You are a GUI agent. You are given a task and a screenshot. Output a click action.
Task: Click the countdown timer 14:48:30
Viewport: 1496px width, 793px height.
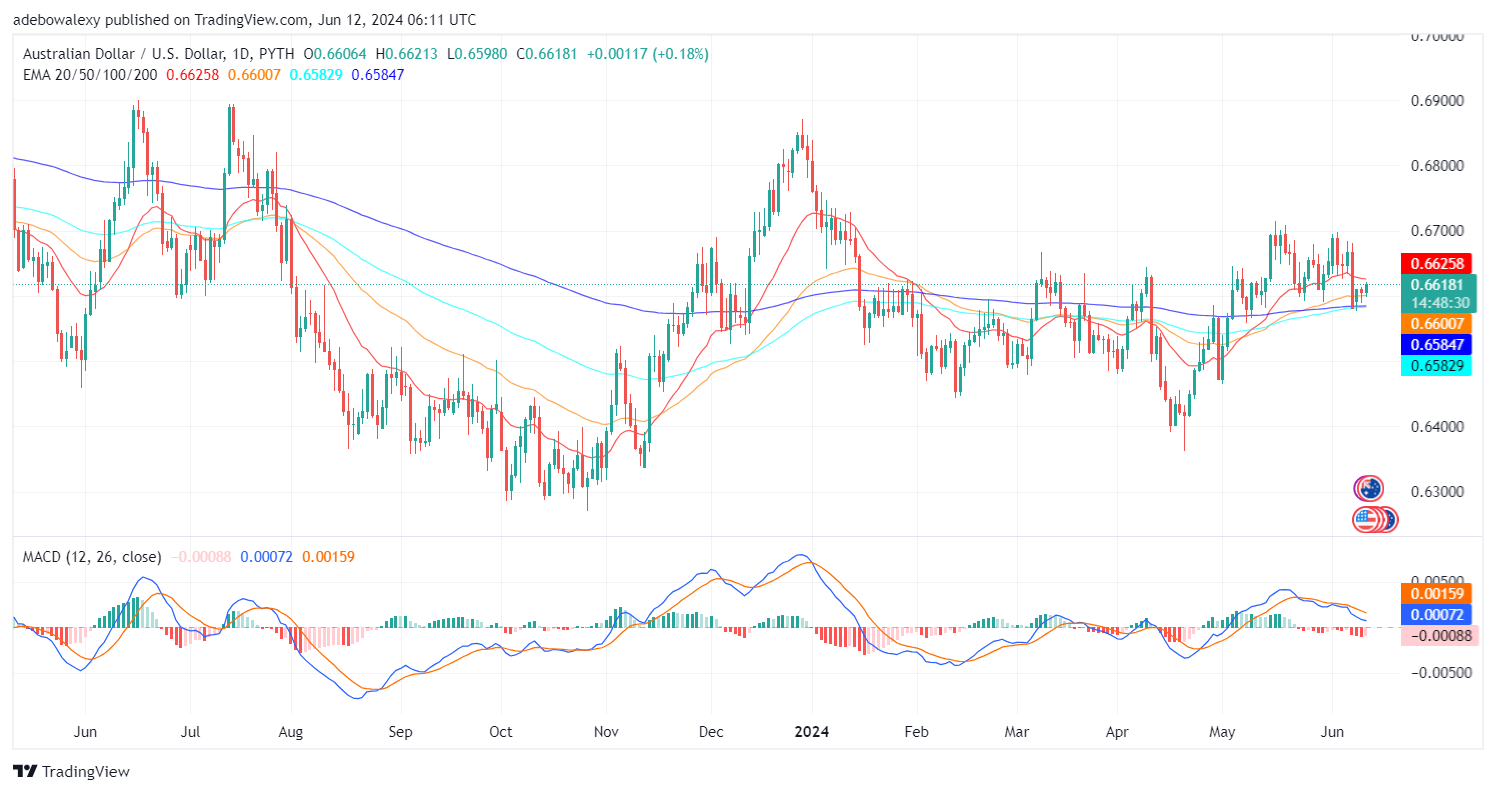(x=1439, y=302)
